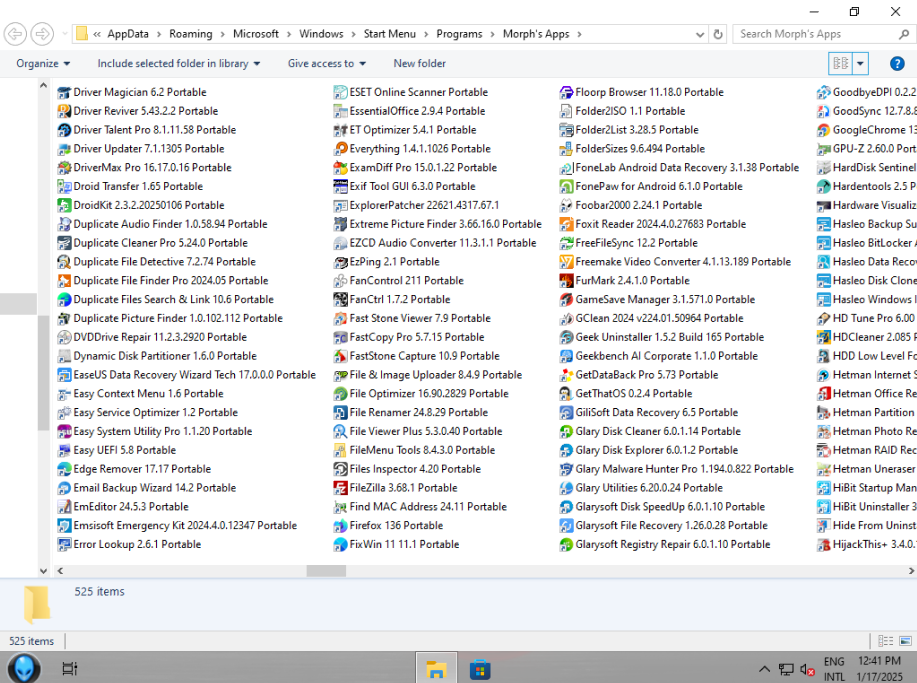This screenshot has width=917, height=683.
Task: Expand the view options dropdown arrow
Action: (x=860, y=64)
